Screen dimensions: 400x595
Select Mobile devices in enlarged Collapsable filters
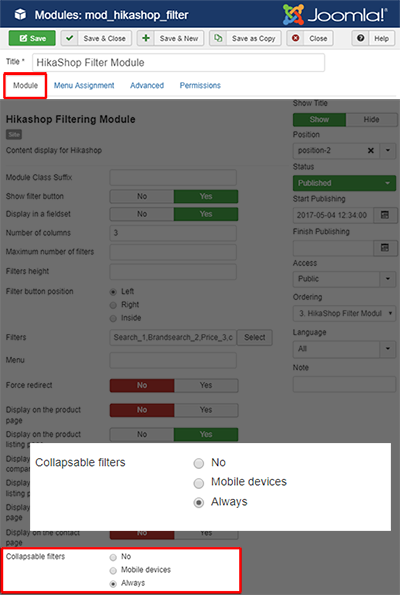[198, 483]
